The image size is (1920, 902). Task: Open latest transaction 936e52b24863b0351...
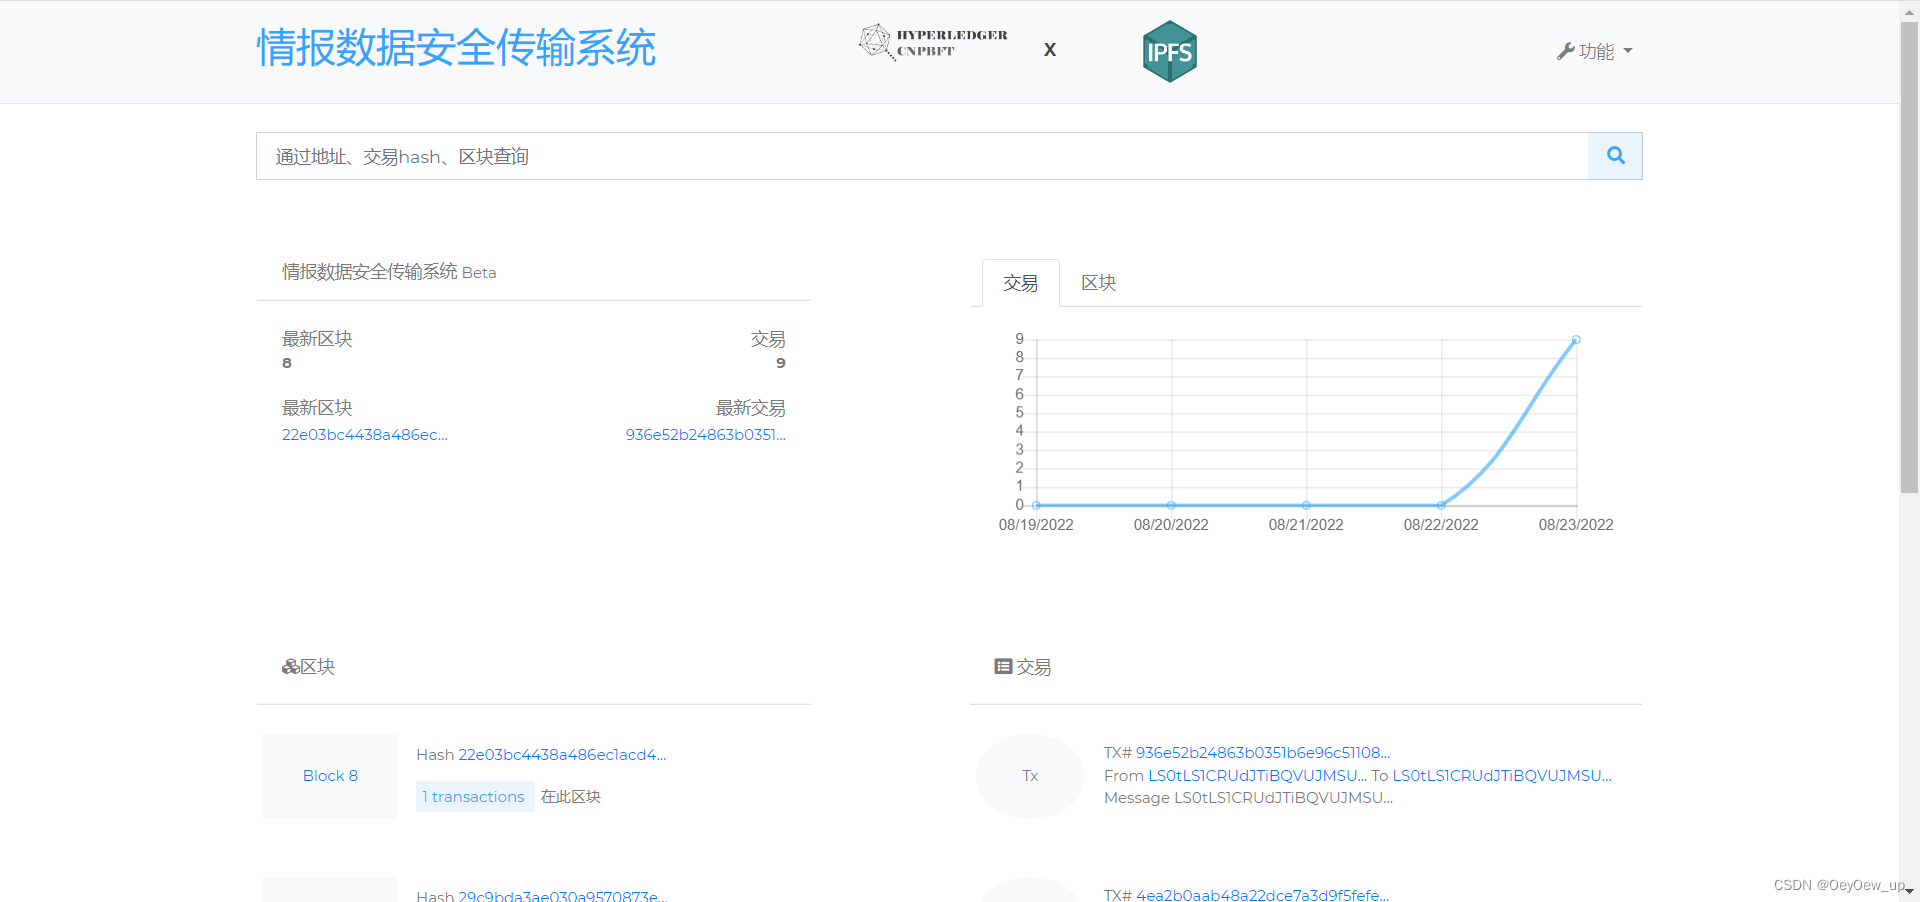click(x=705, y=435)
